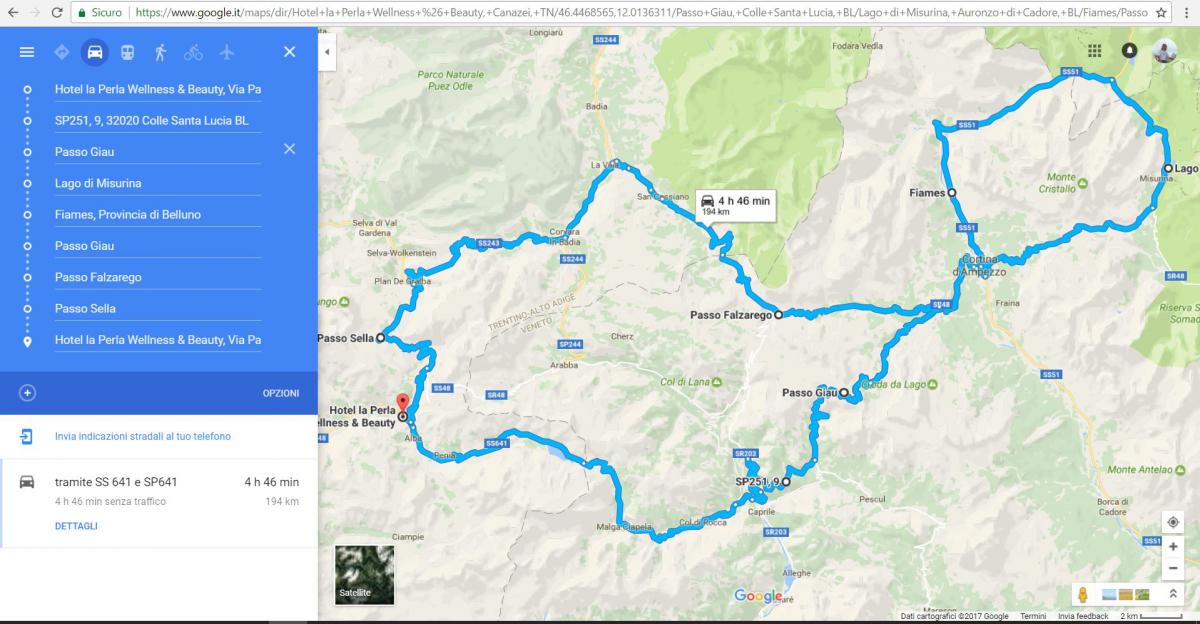Send directions to your phone

(142, 436)
